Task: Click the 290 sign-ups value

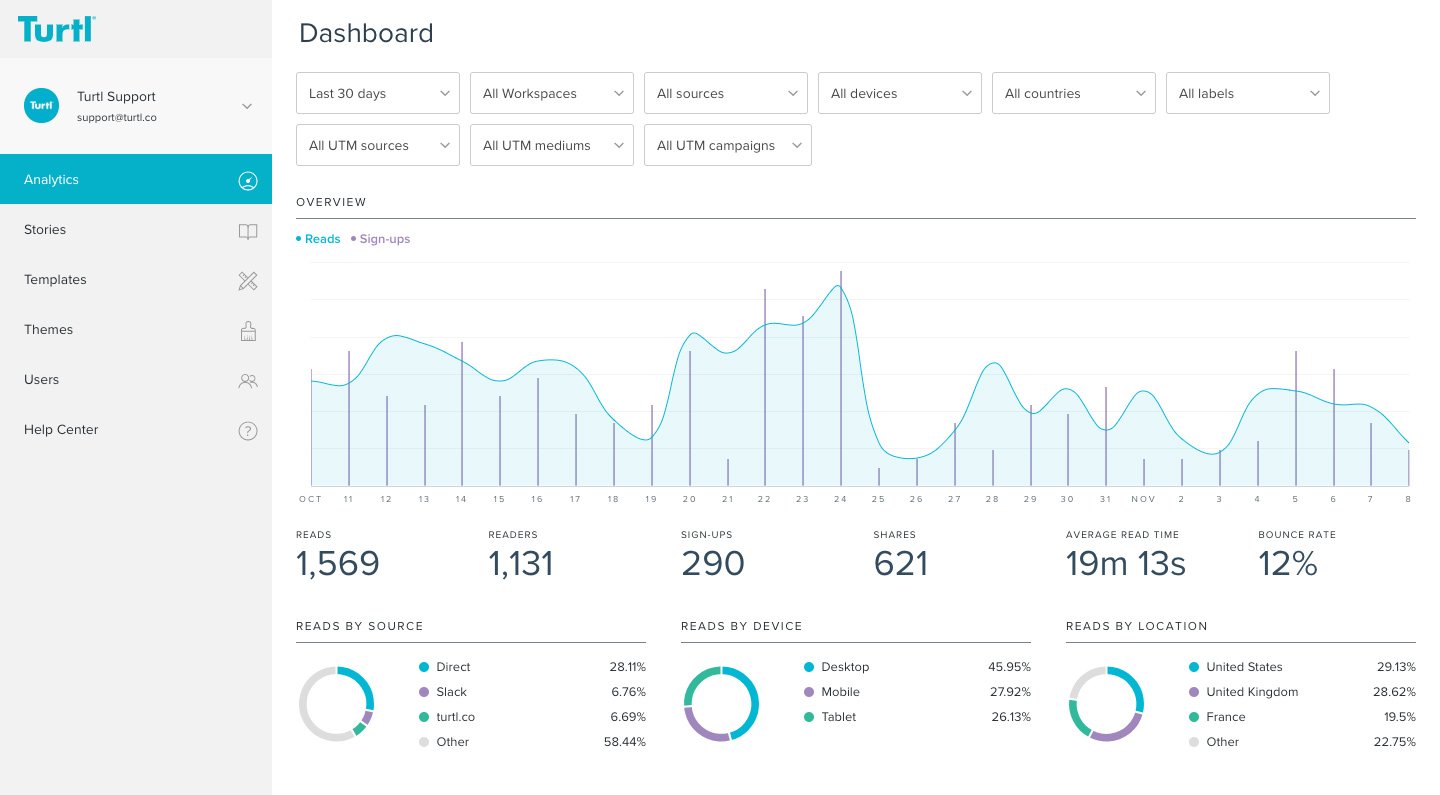Action: (713, 564)
